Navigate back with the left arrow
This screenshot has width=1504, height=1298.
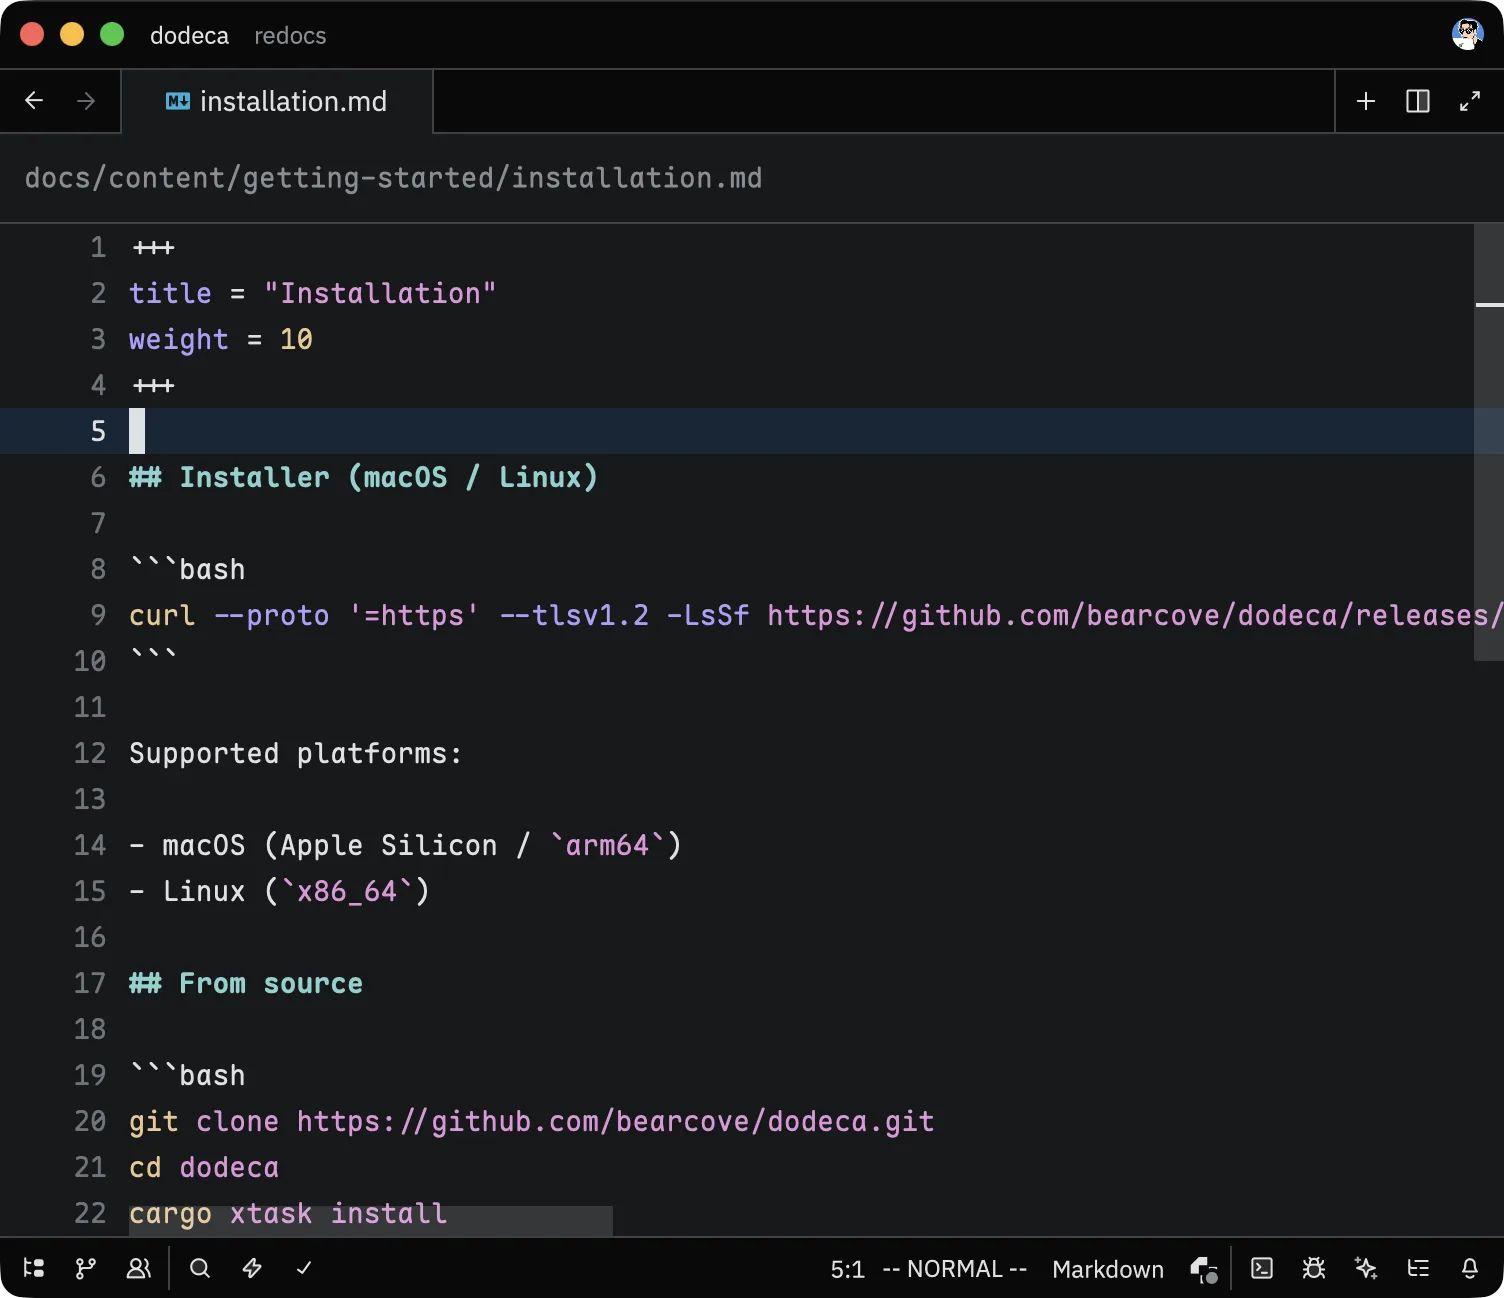34,101
